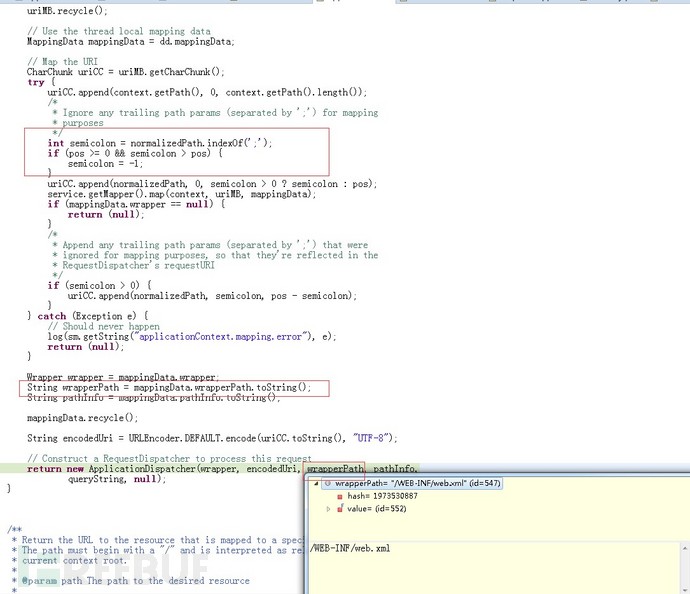Click the 'try {' keyword line
This screenshot has width=690, height=594.
pyautogui.click(x=41, y=82)
